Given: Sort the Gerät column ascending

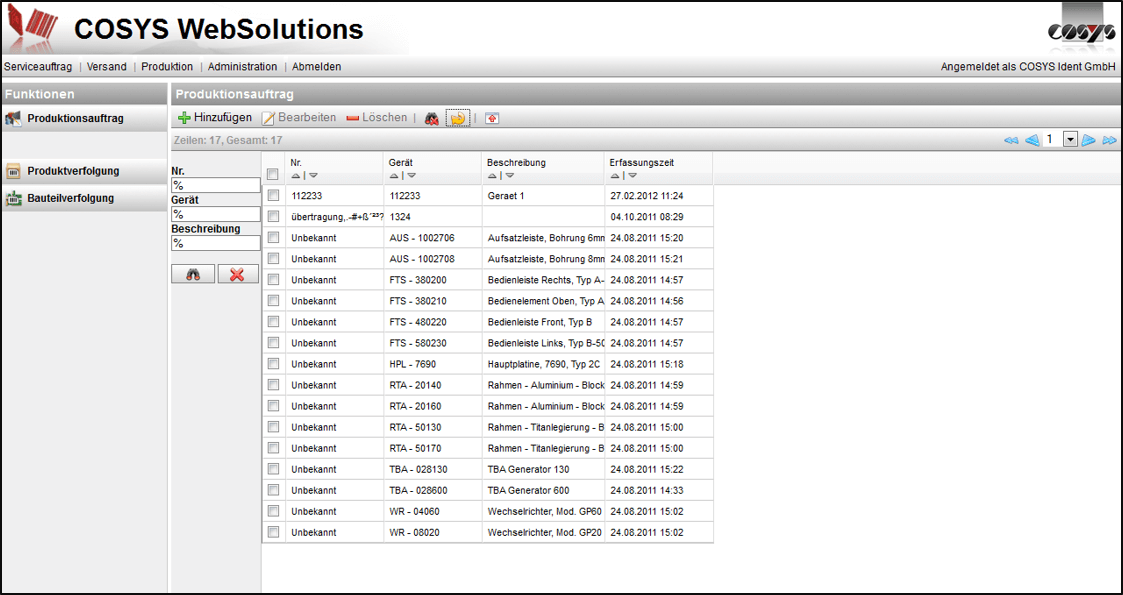Looking at the screenshot, I should (x=393, y=175).
